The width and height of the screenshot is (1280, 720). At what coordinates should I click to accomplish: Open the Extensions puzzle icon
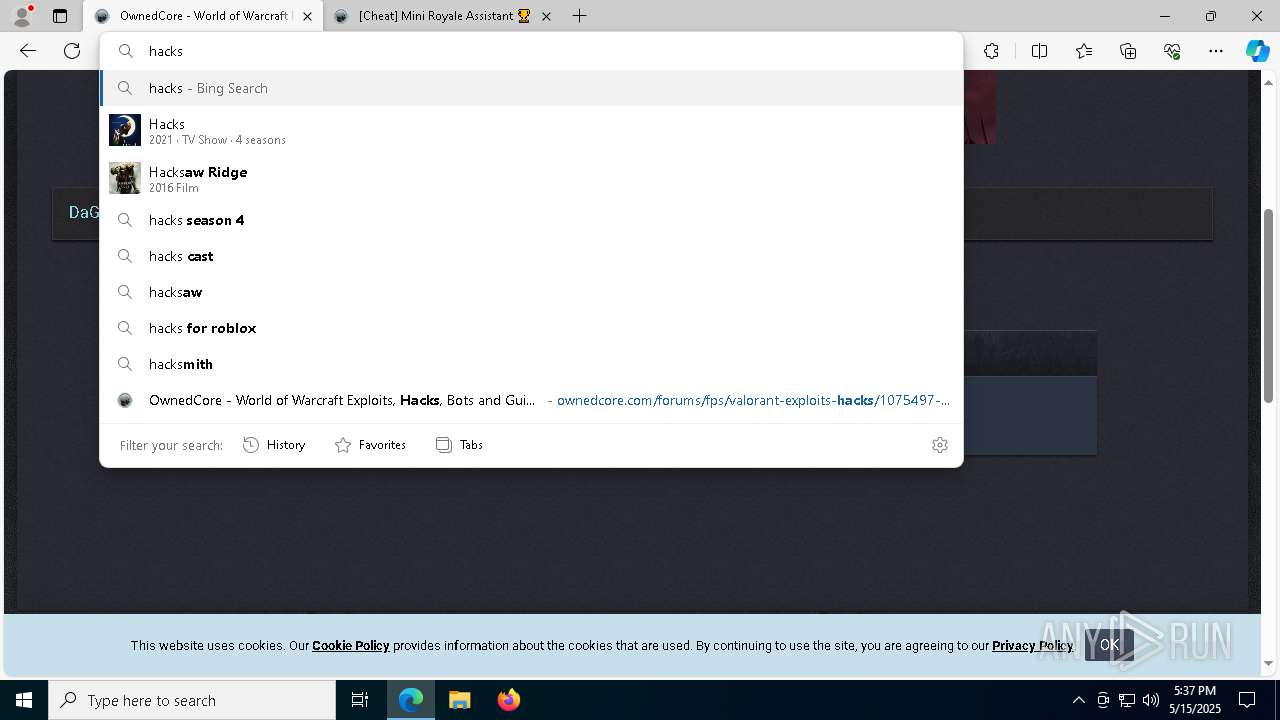991,51
